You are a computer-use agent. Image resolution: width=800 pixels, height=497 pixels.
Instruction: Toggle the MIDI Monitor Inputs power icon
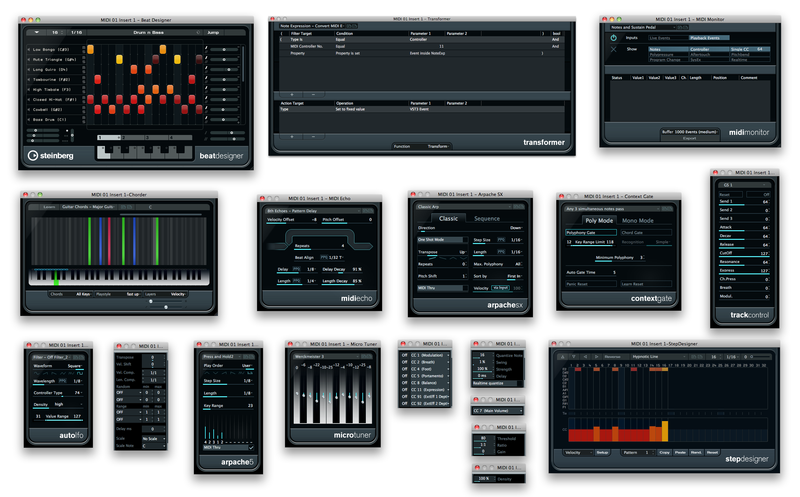tap(614, 38)
